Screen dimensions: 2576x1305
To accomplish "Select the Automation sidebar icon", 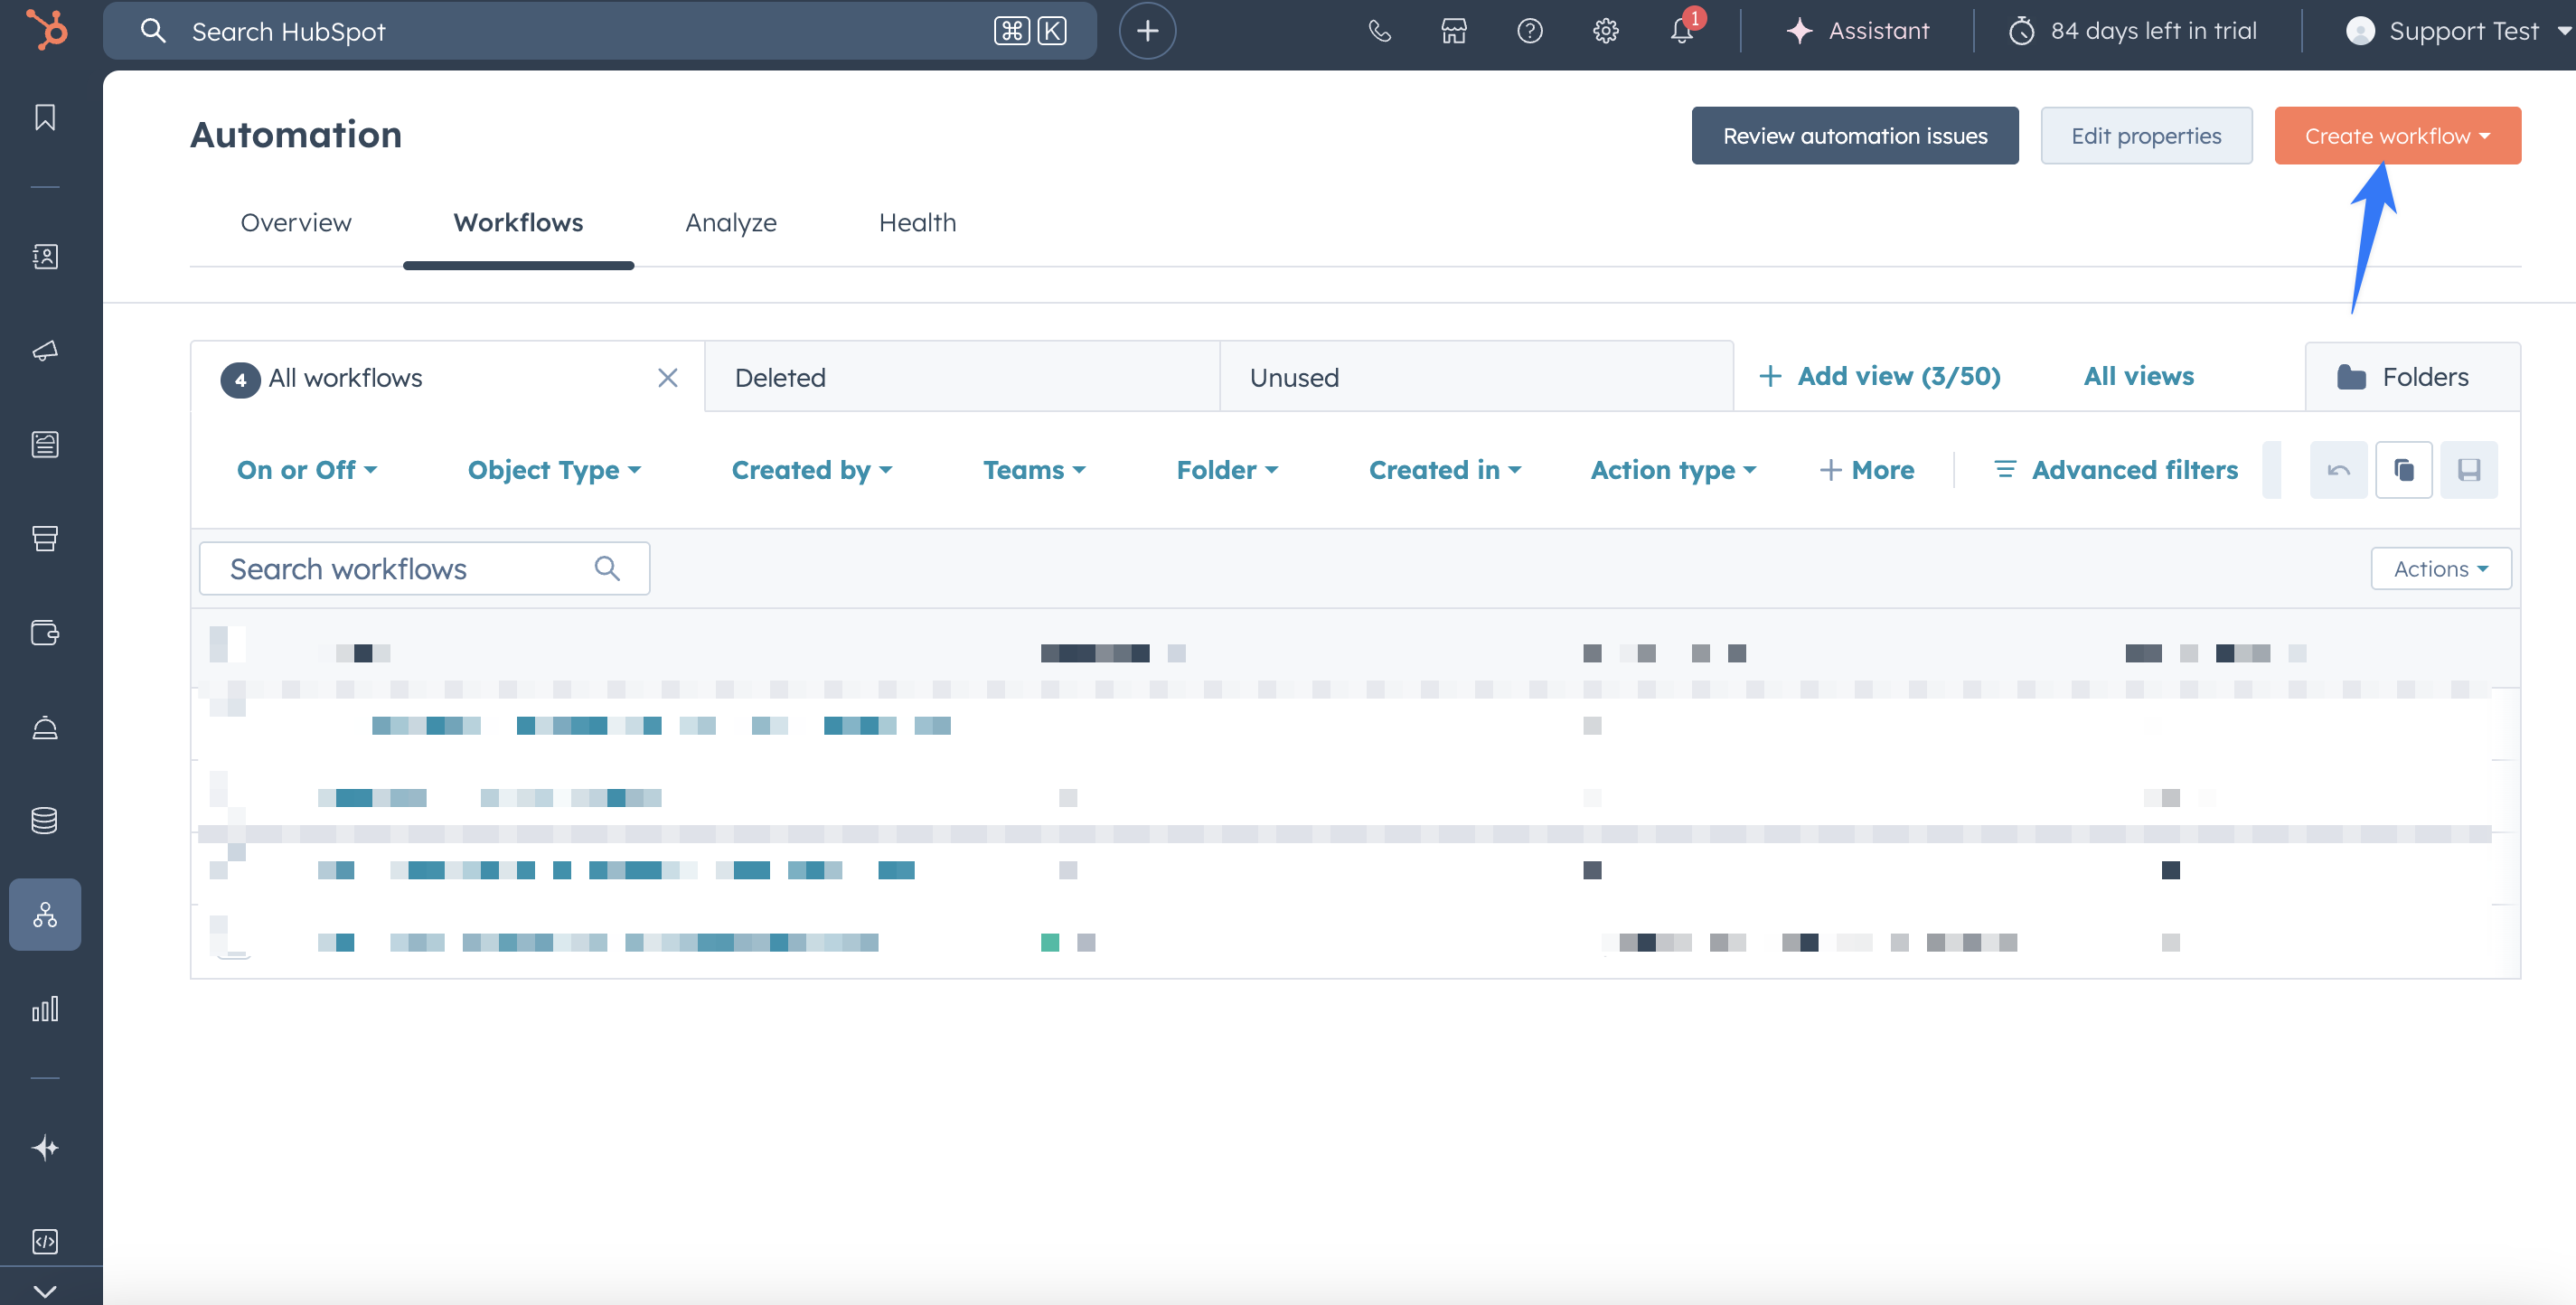I will click(x=45, y=914).
